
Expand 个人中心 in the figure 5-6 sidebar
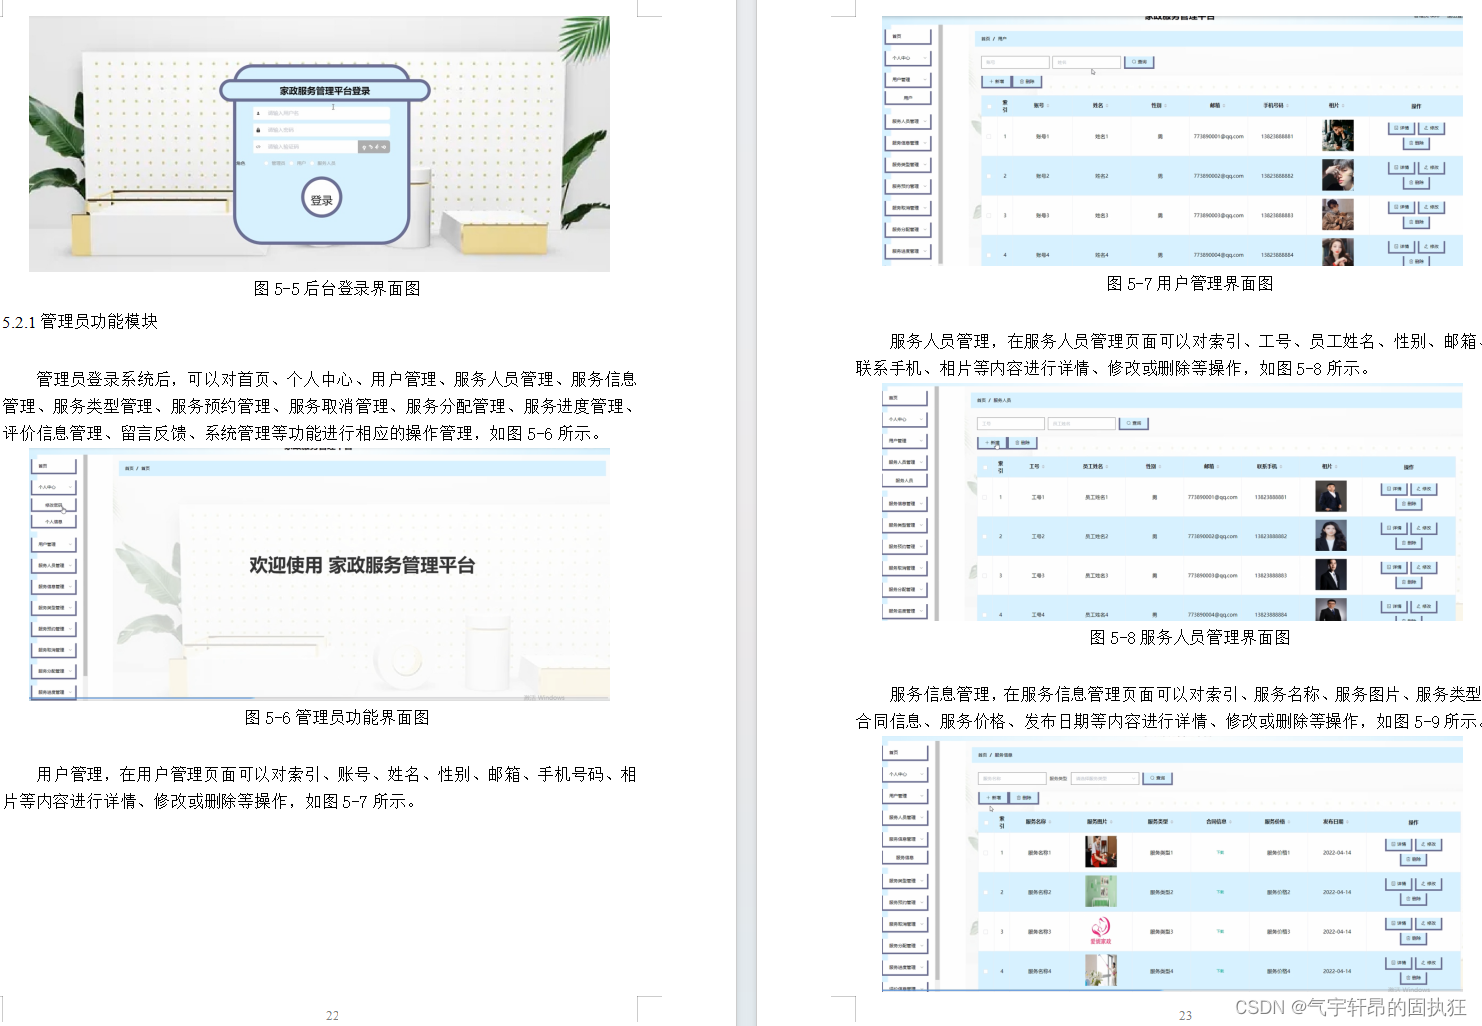[54, 487]
